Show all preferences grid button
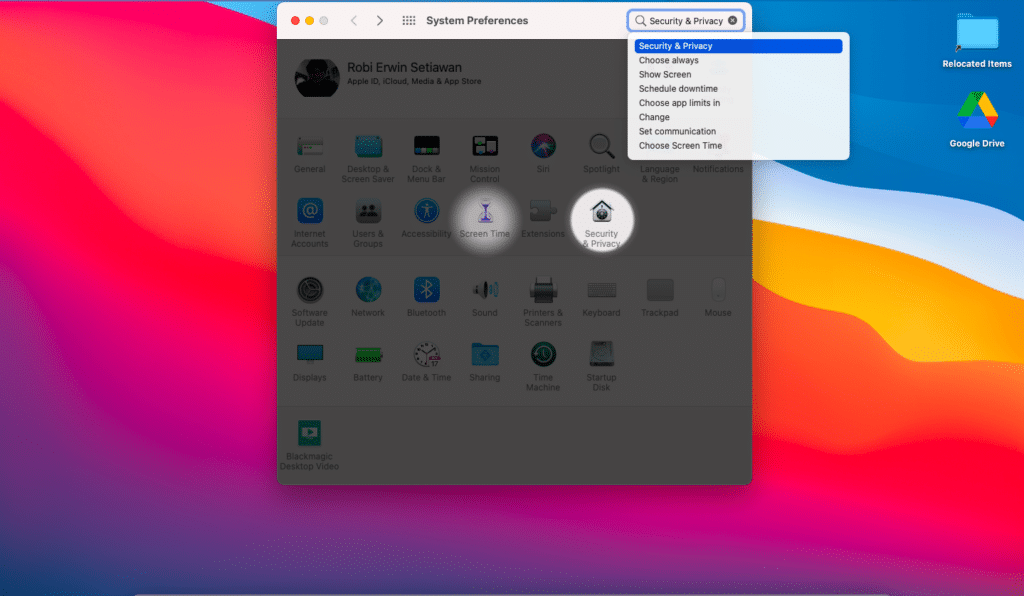The width and height of the screenshot is (1024, 596). pos(409,20)
